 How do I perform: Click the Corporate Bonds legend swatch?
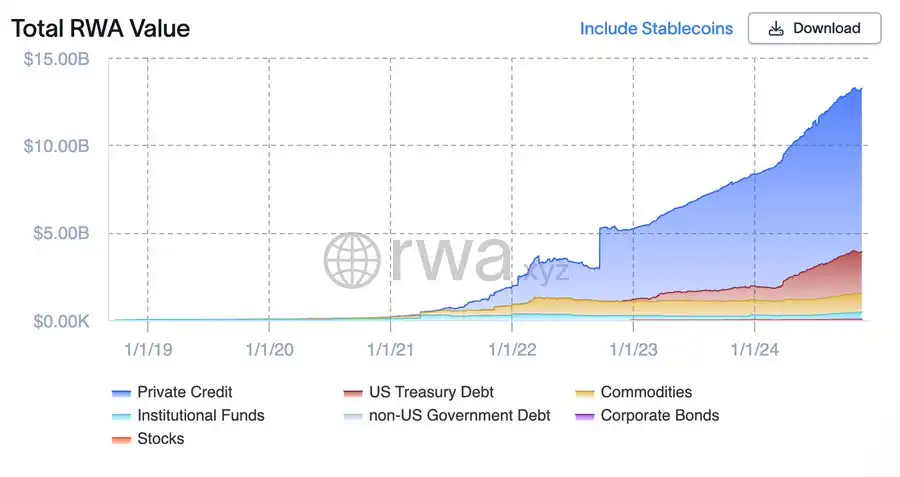point(585,416)
